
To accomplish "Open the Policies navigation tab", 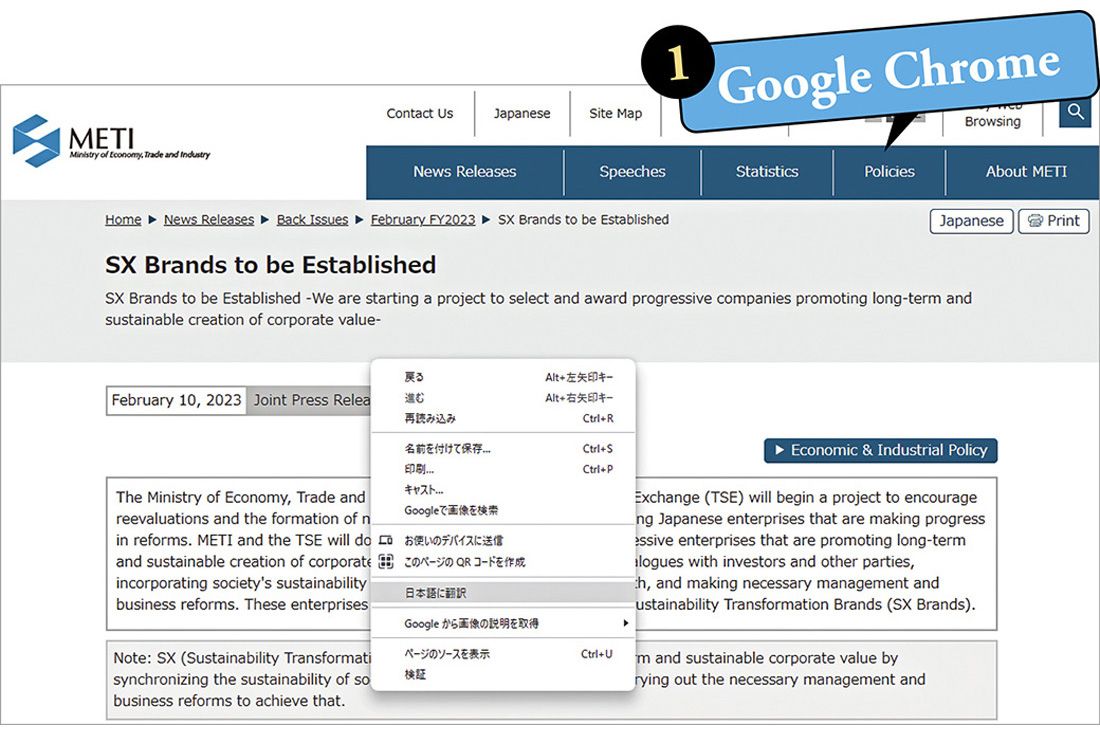I will point(890,172).
